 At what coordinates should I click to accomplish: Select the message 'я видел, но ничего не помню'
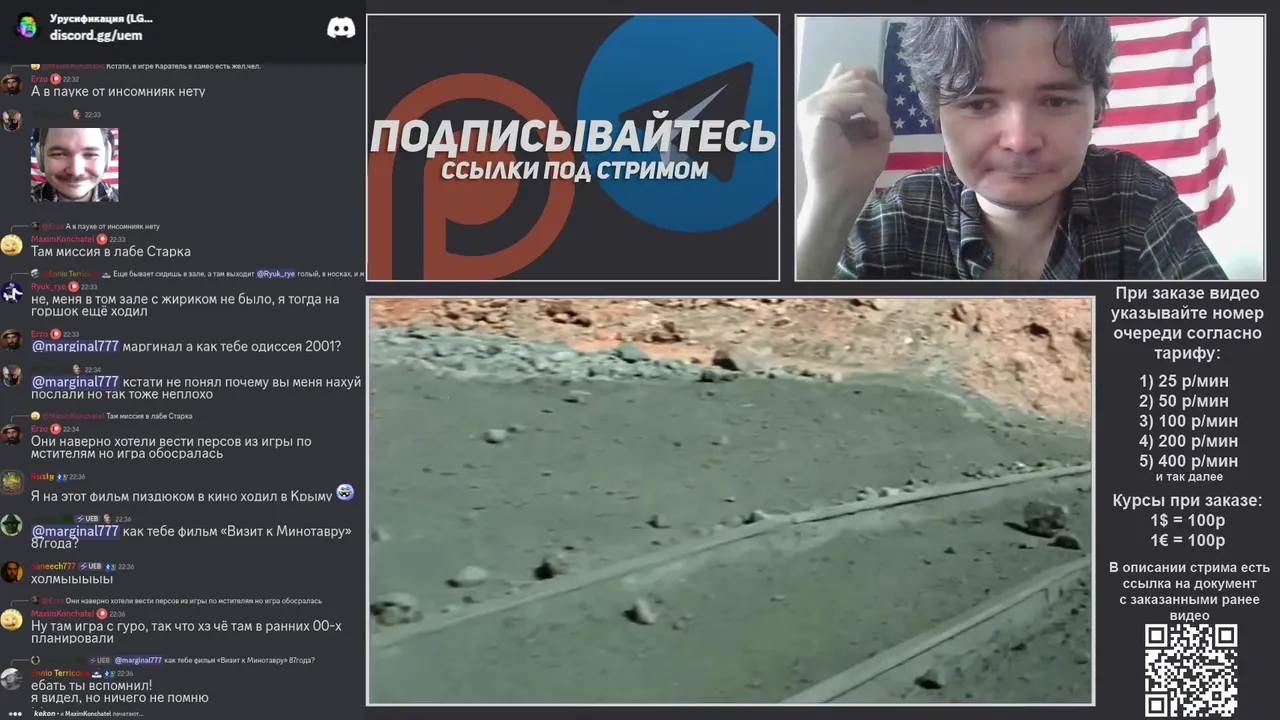point(120,698)
